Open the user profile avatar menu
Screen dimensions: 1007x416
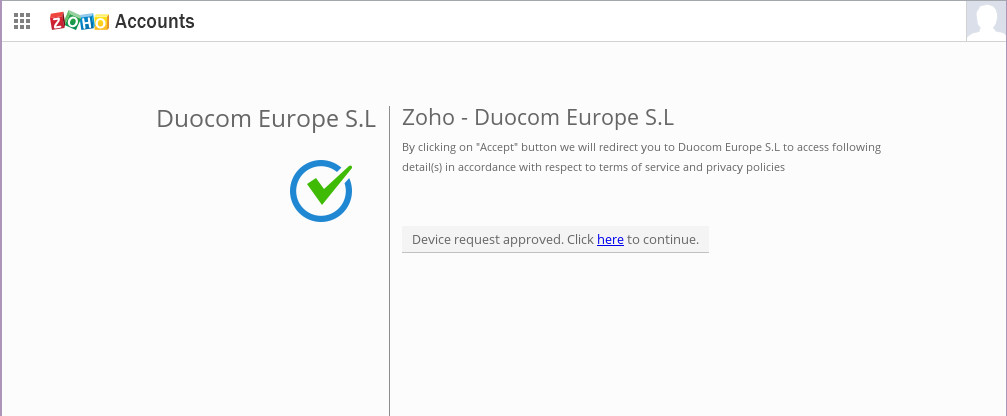985,21
